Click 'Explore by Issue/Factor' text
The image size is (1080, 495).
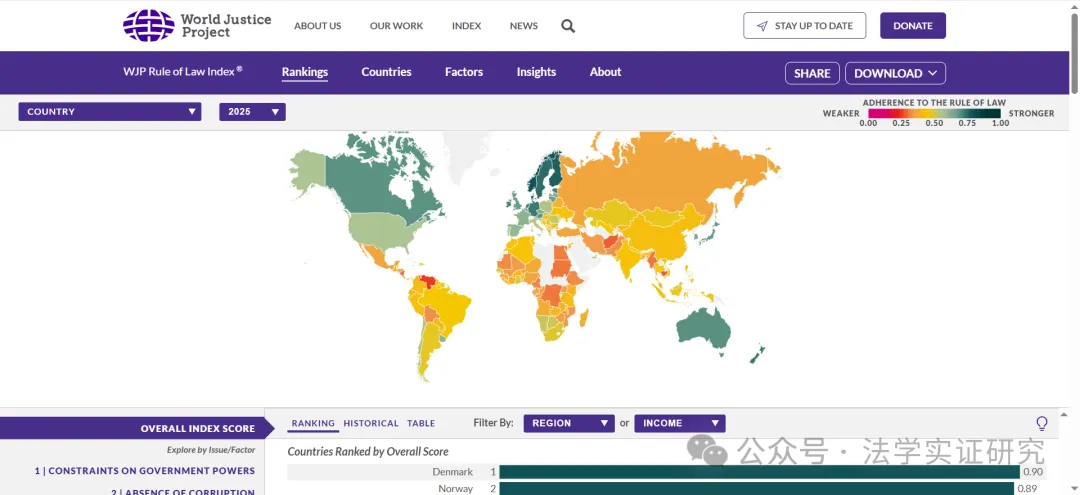[211, 450]
